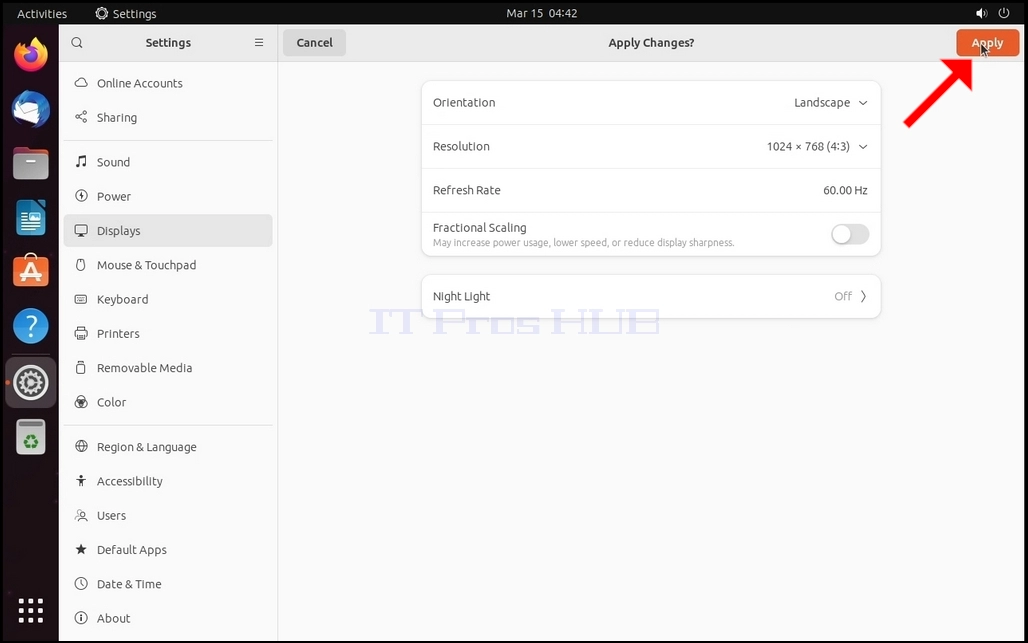Open LibreOffice Writer from the dock
This screenshot has width=1028, height=643.
click(x=31, y=218)
